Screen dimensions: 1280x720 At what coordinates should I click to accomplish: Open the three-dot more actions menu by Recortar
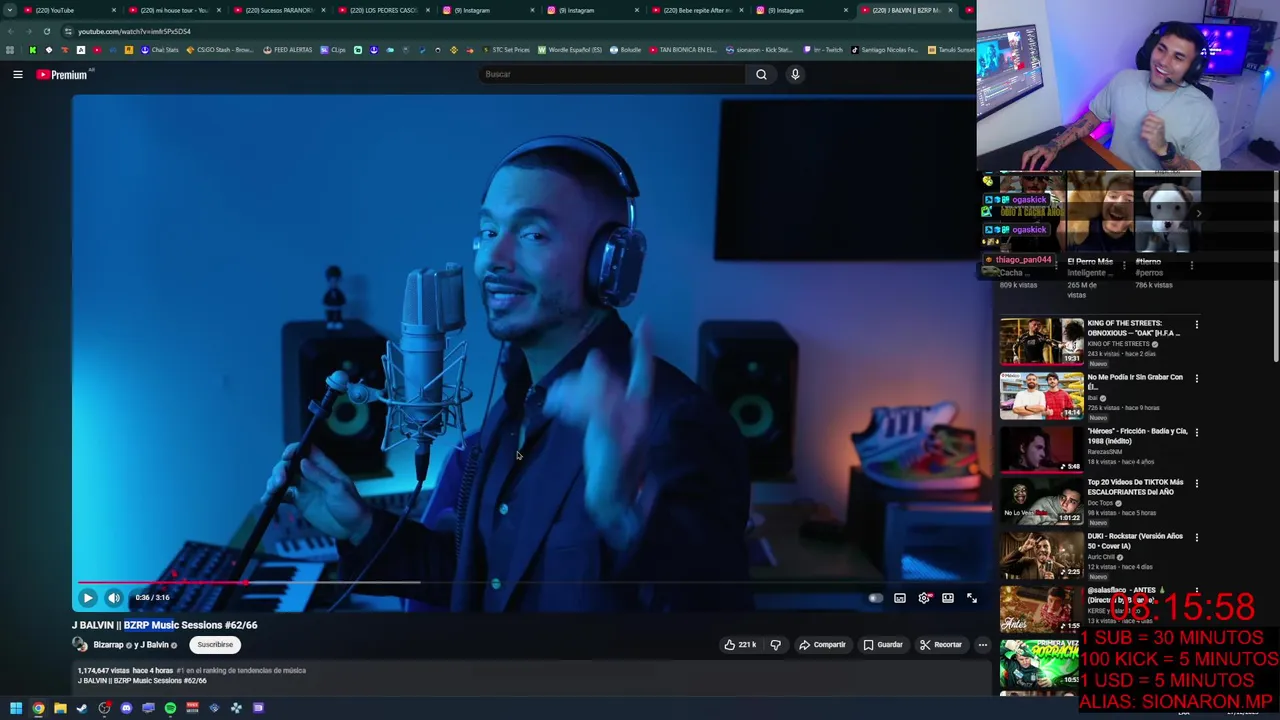pos(983,645)
